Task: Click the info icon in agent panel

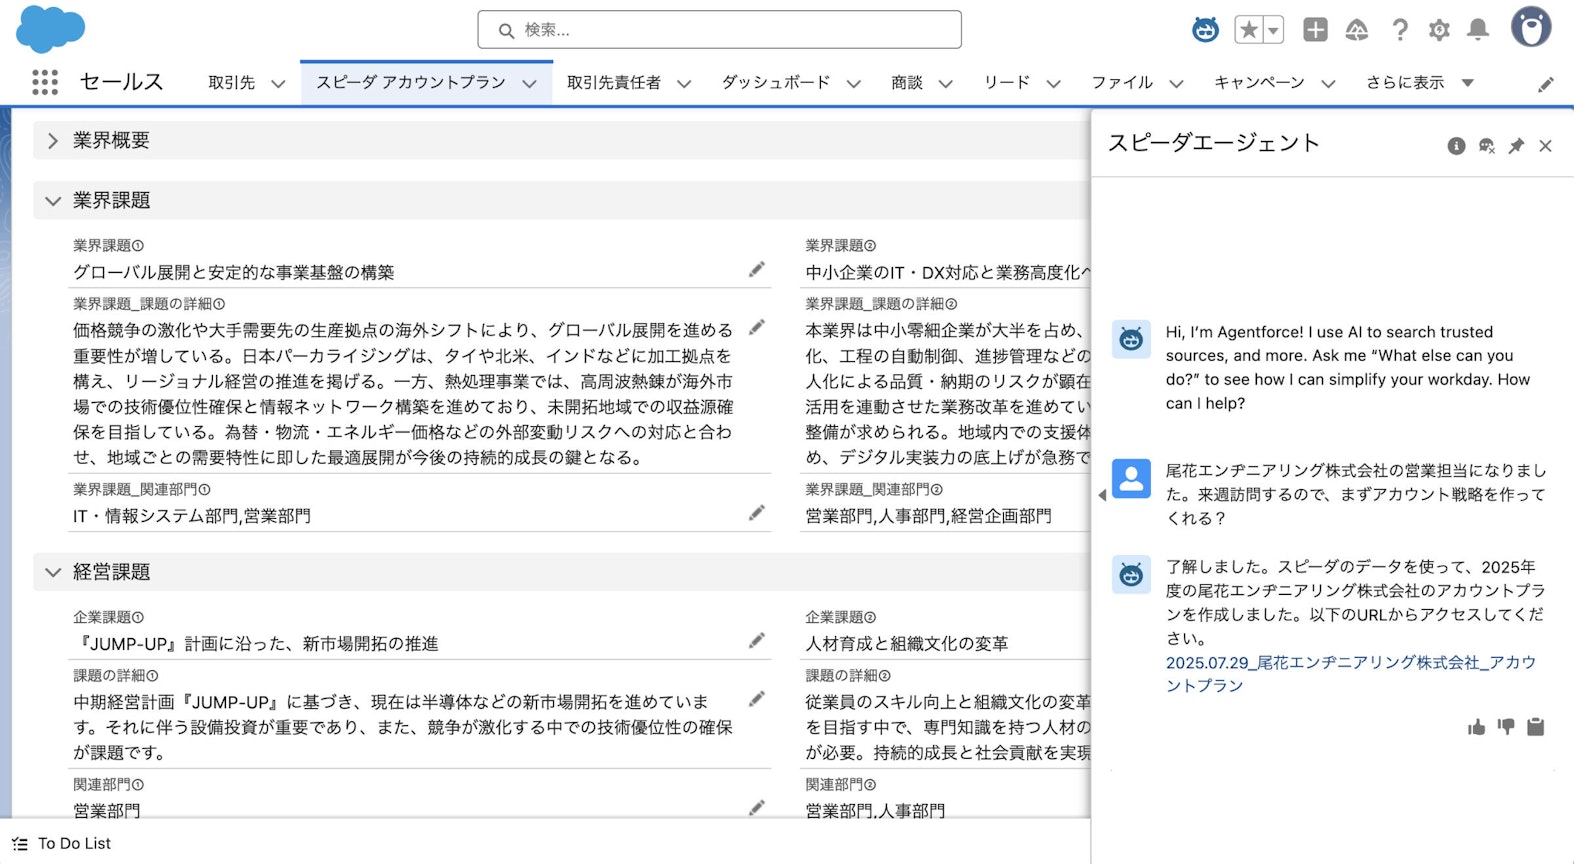Action: tap(1457, 146)
